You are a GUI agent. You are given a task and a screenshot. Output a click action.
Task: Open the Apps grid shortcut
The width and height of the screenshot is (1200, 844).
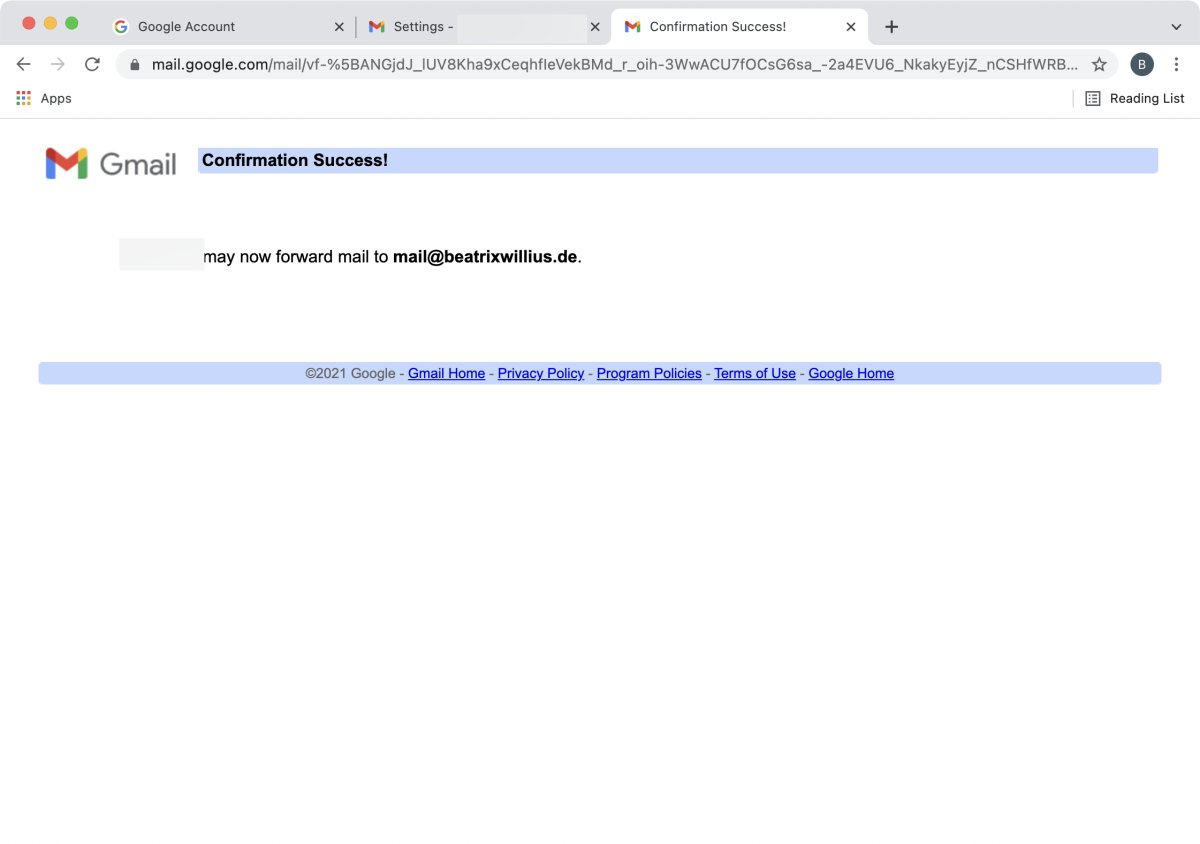point(44,98)
